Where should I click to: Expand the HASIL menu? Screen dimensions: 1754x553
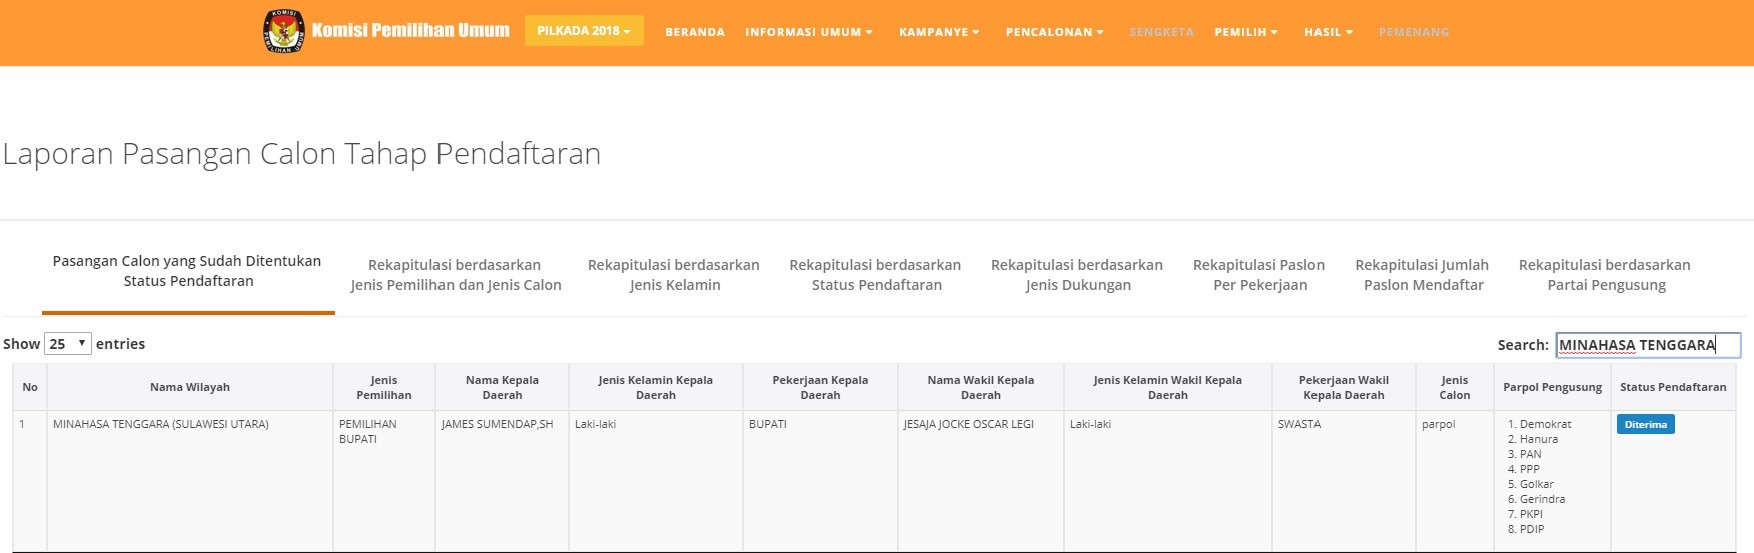click(x=1328, y=32)
